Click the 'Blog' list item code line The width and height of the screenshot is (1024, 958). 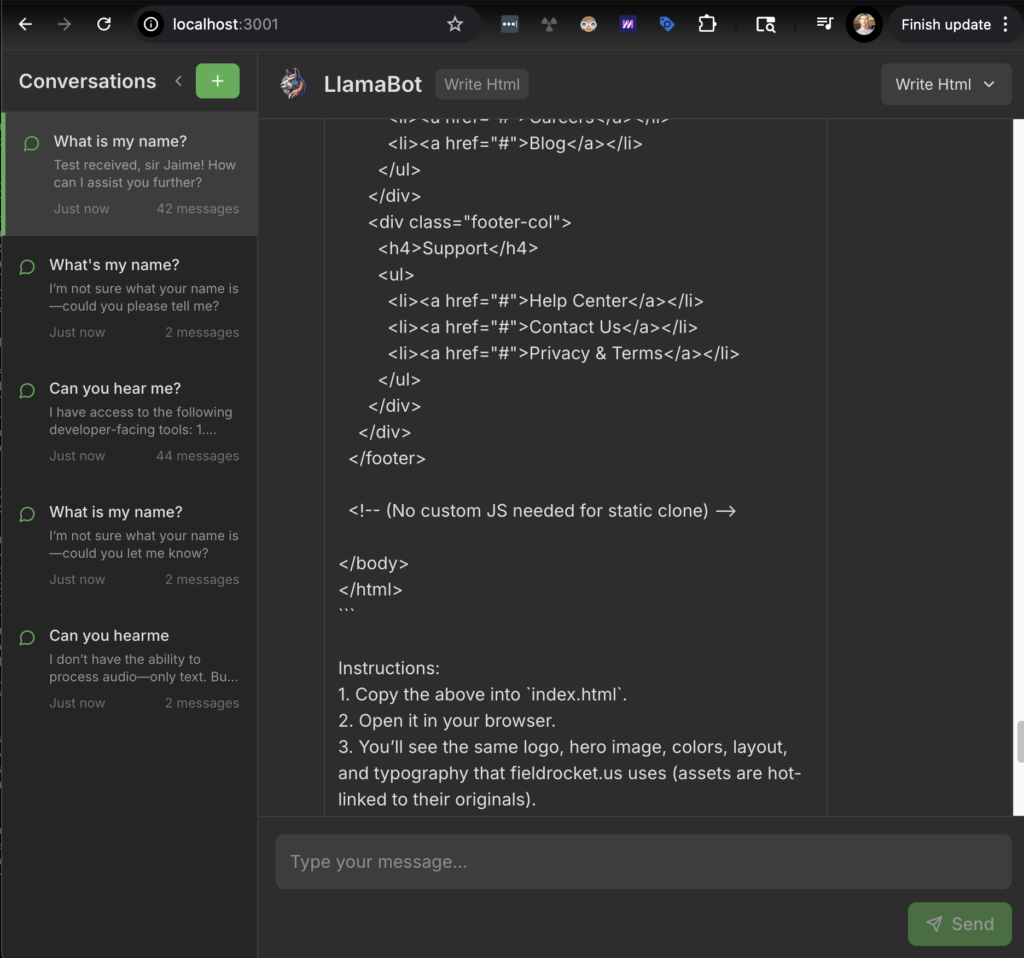(x=515, y=144)
